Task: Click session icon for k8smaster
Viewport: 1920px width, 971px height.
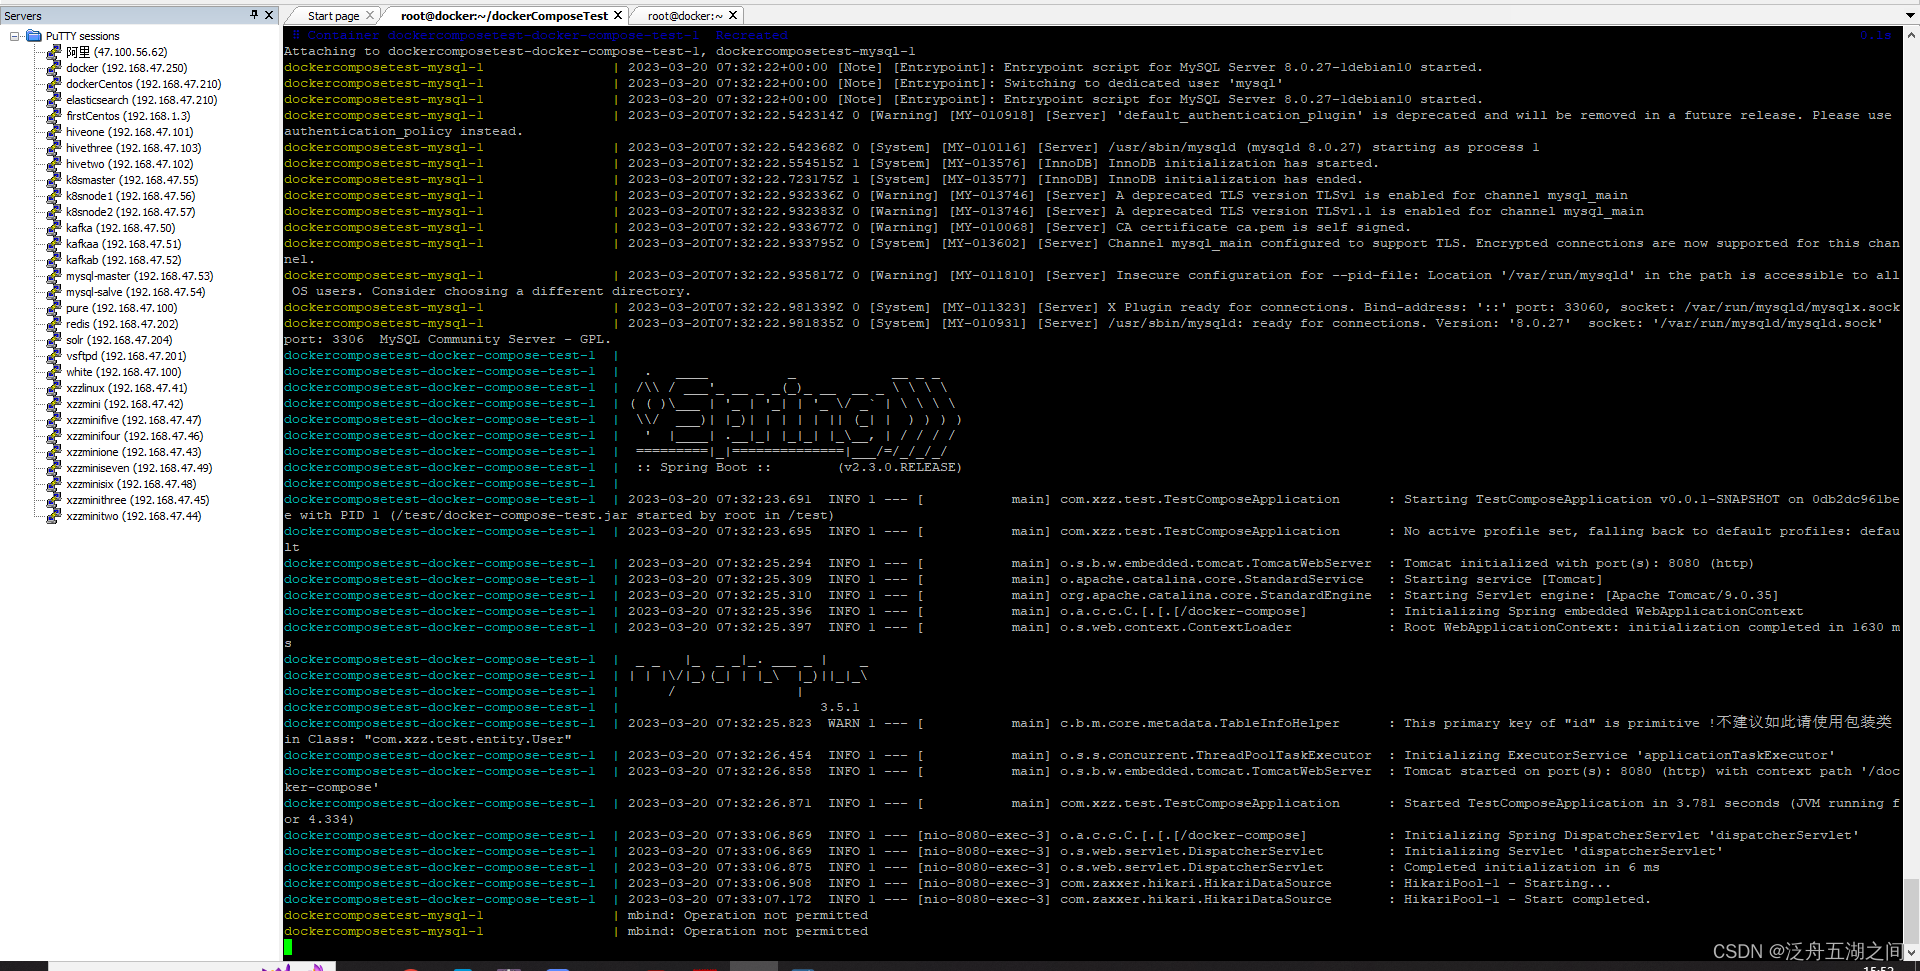Action: click(x=54, y=180)
